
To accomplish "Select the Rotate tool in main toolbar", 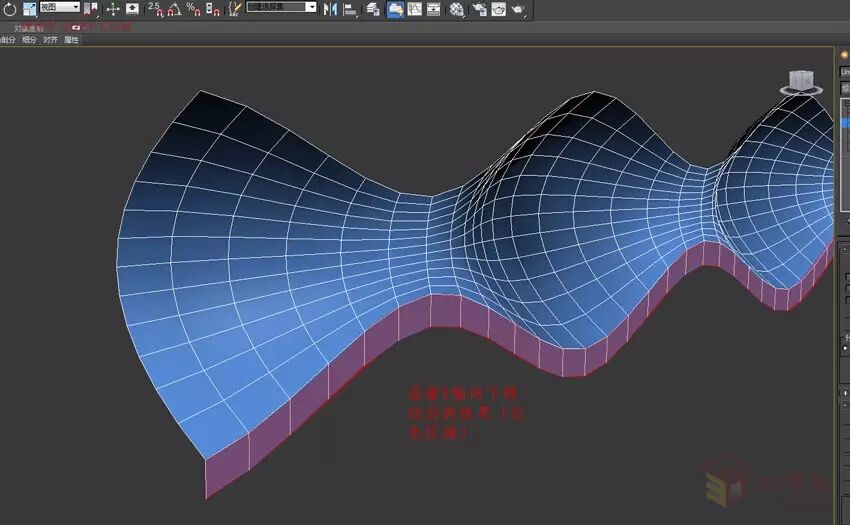I will click(10, 9).
